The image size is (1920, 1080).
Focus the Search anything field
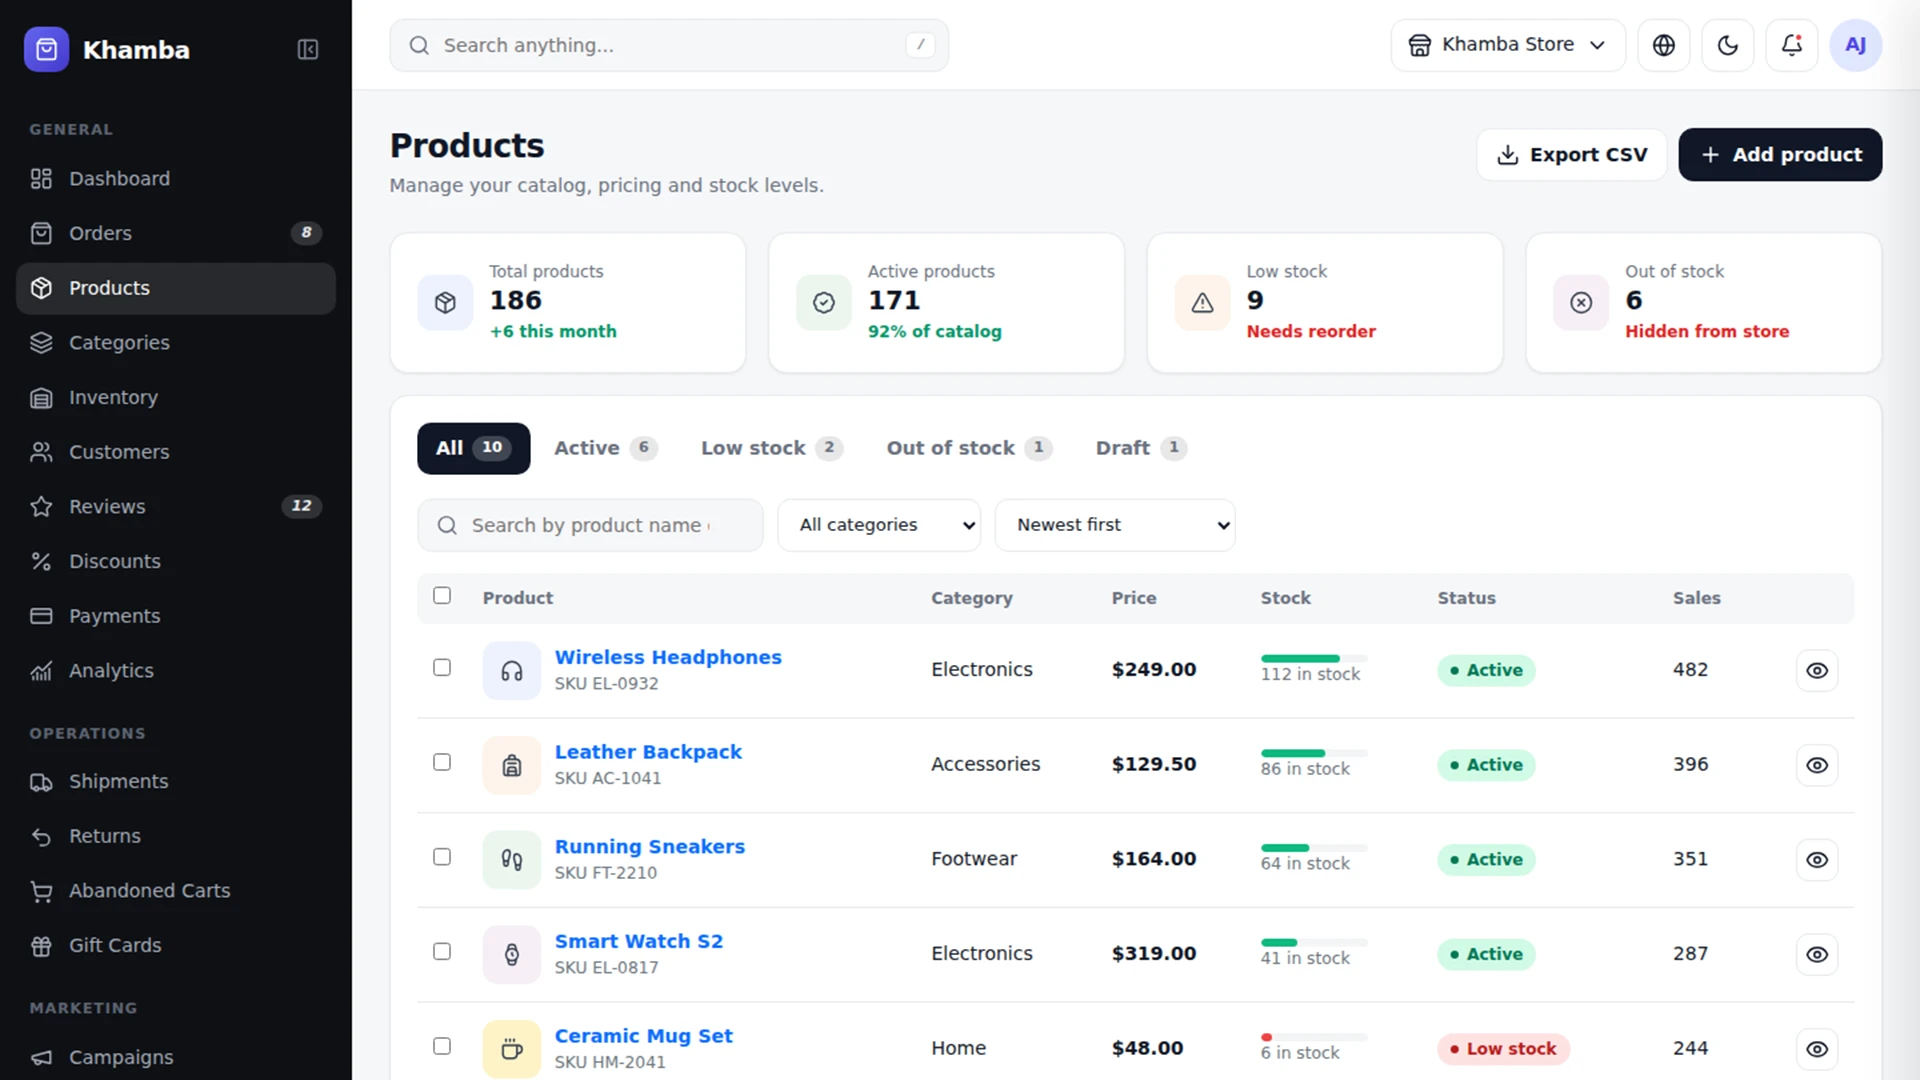[x=669, y=45]
